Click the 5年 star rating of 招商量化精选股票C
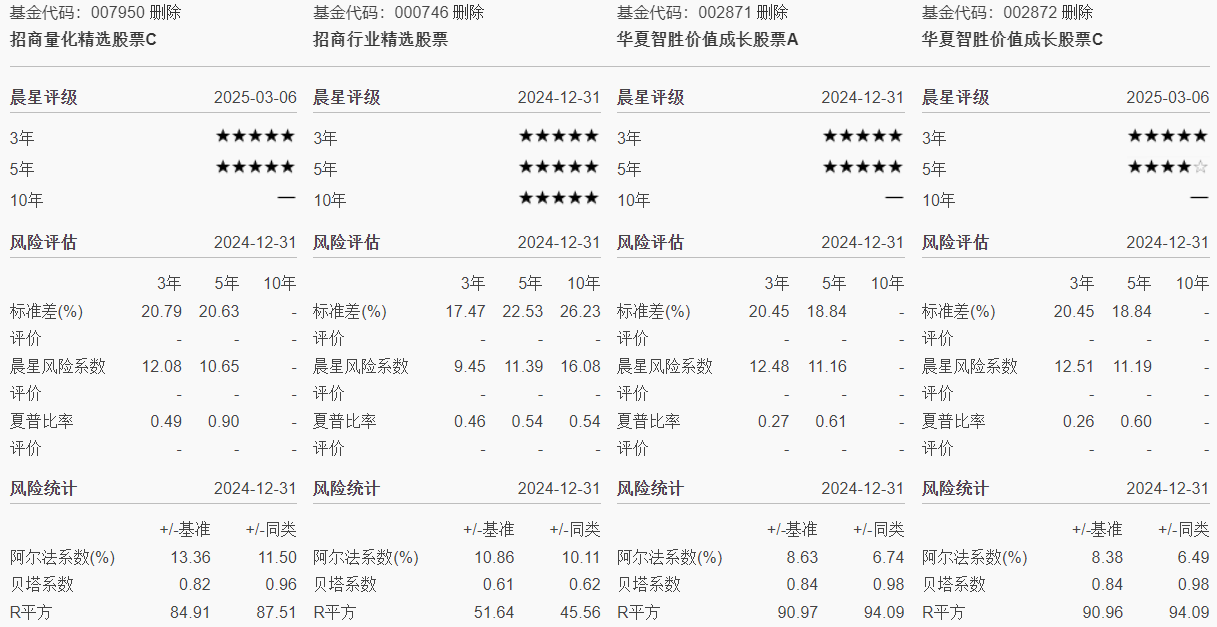 click(x=256, y=167)
